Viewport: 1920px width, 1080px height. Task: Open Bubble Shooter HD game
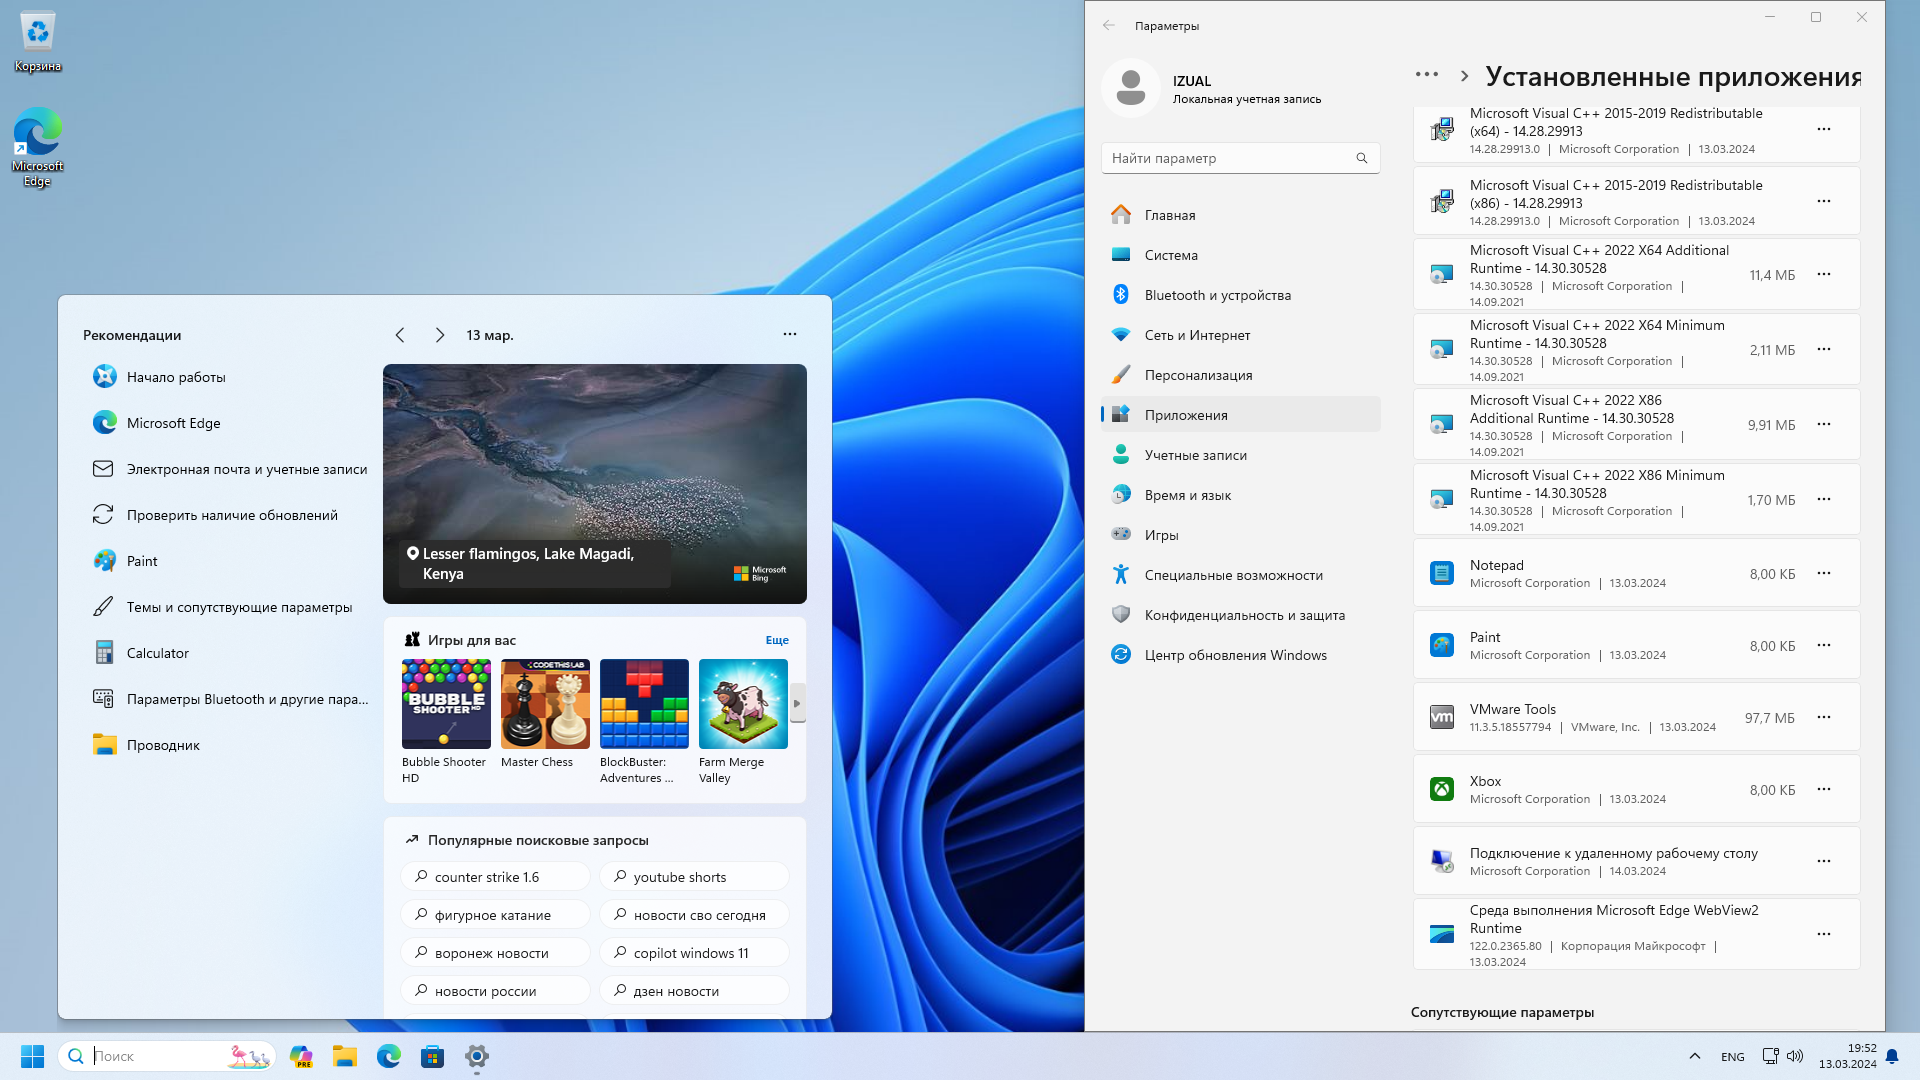click(446, 722)
